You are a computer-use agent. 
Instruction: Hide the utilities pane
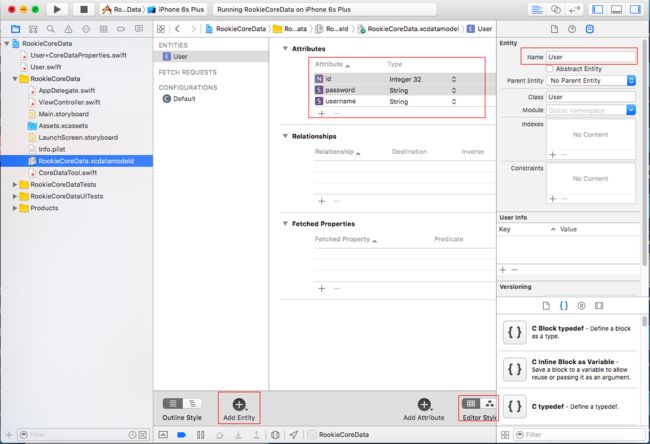pyautogui.click(x=635, y=10)
